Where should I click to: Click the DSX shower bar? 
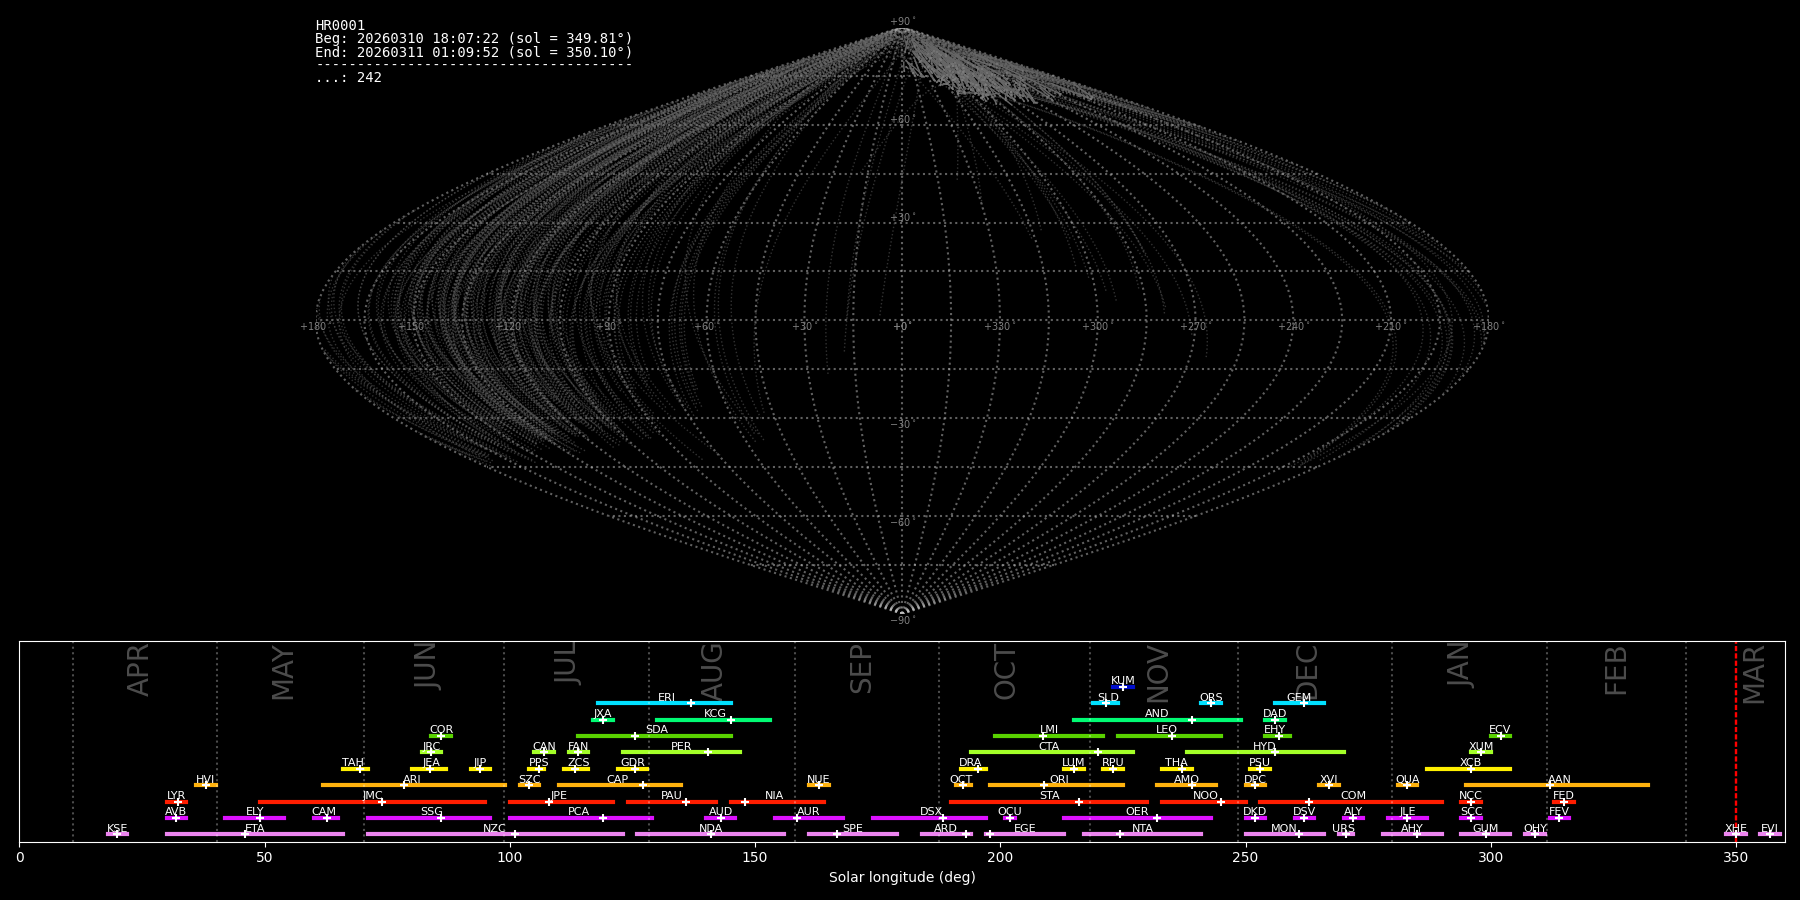pyautogui.click(x=929, y=818)
